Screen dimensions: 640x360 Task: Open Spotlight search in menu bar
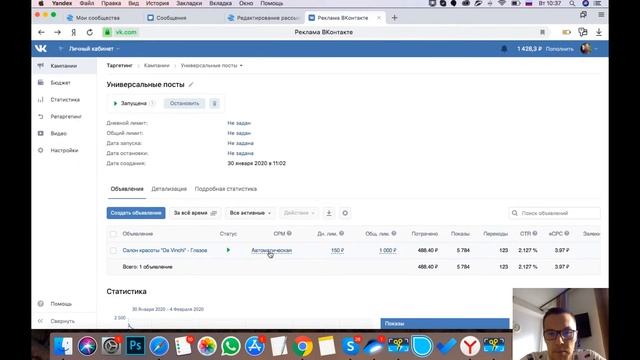[x=572, y=3]
